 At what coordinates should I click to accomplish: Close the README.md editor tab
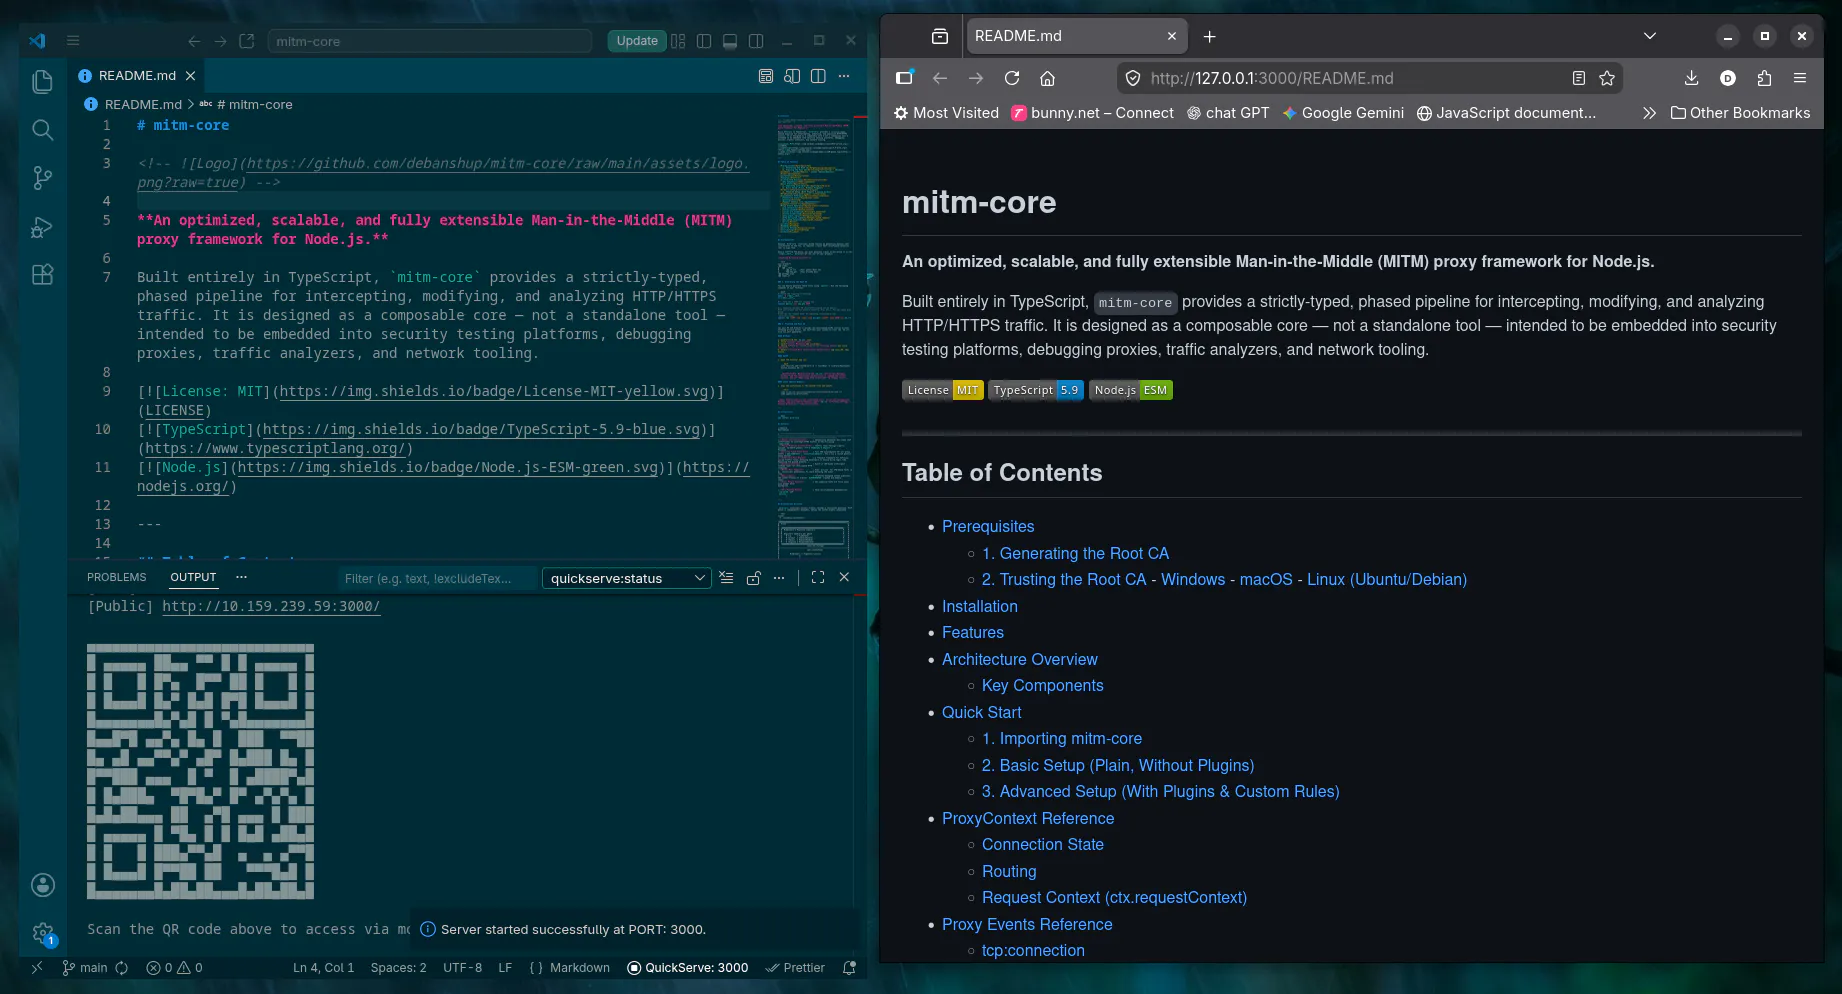click(190, 76)
